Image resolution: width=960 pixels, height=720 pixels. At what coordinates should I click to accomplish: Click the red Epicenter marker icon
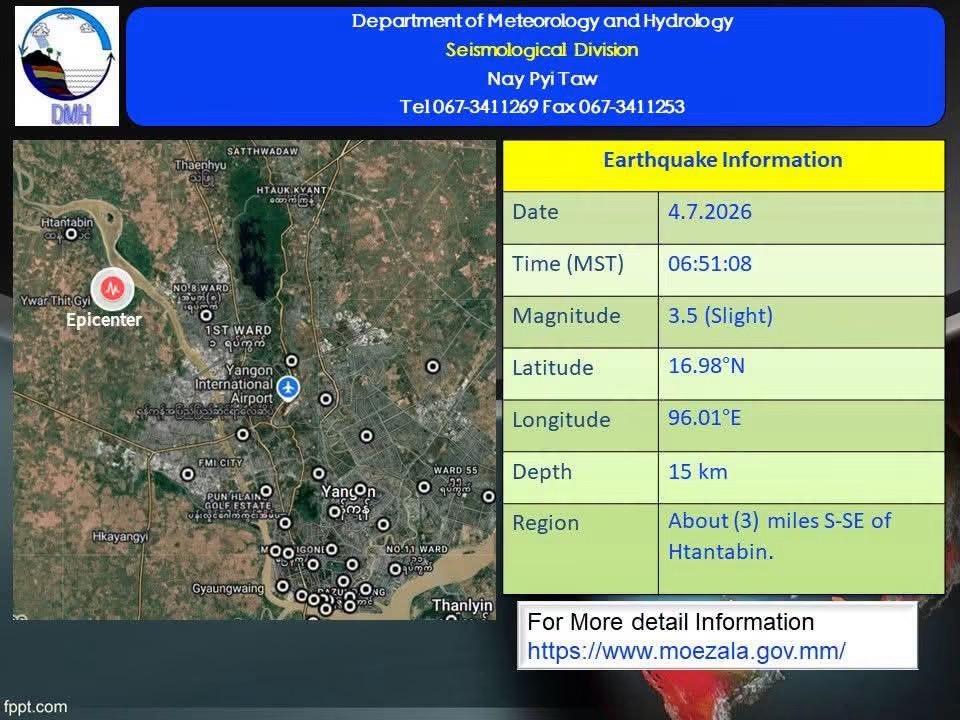(x=113, y=288)
